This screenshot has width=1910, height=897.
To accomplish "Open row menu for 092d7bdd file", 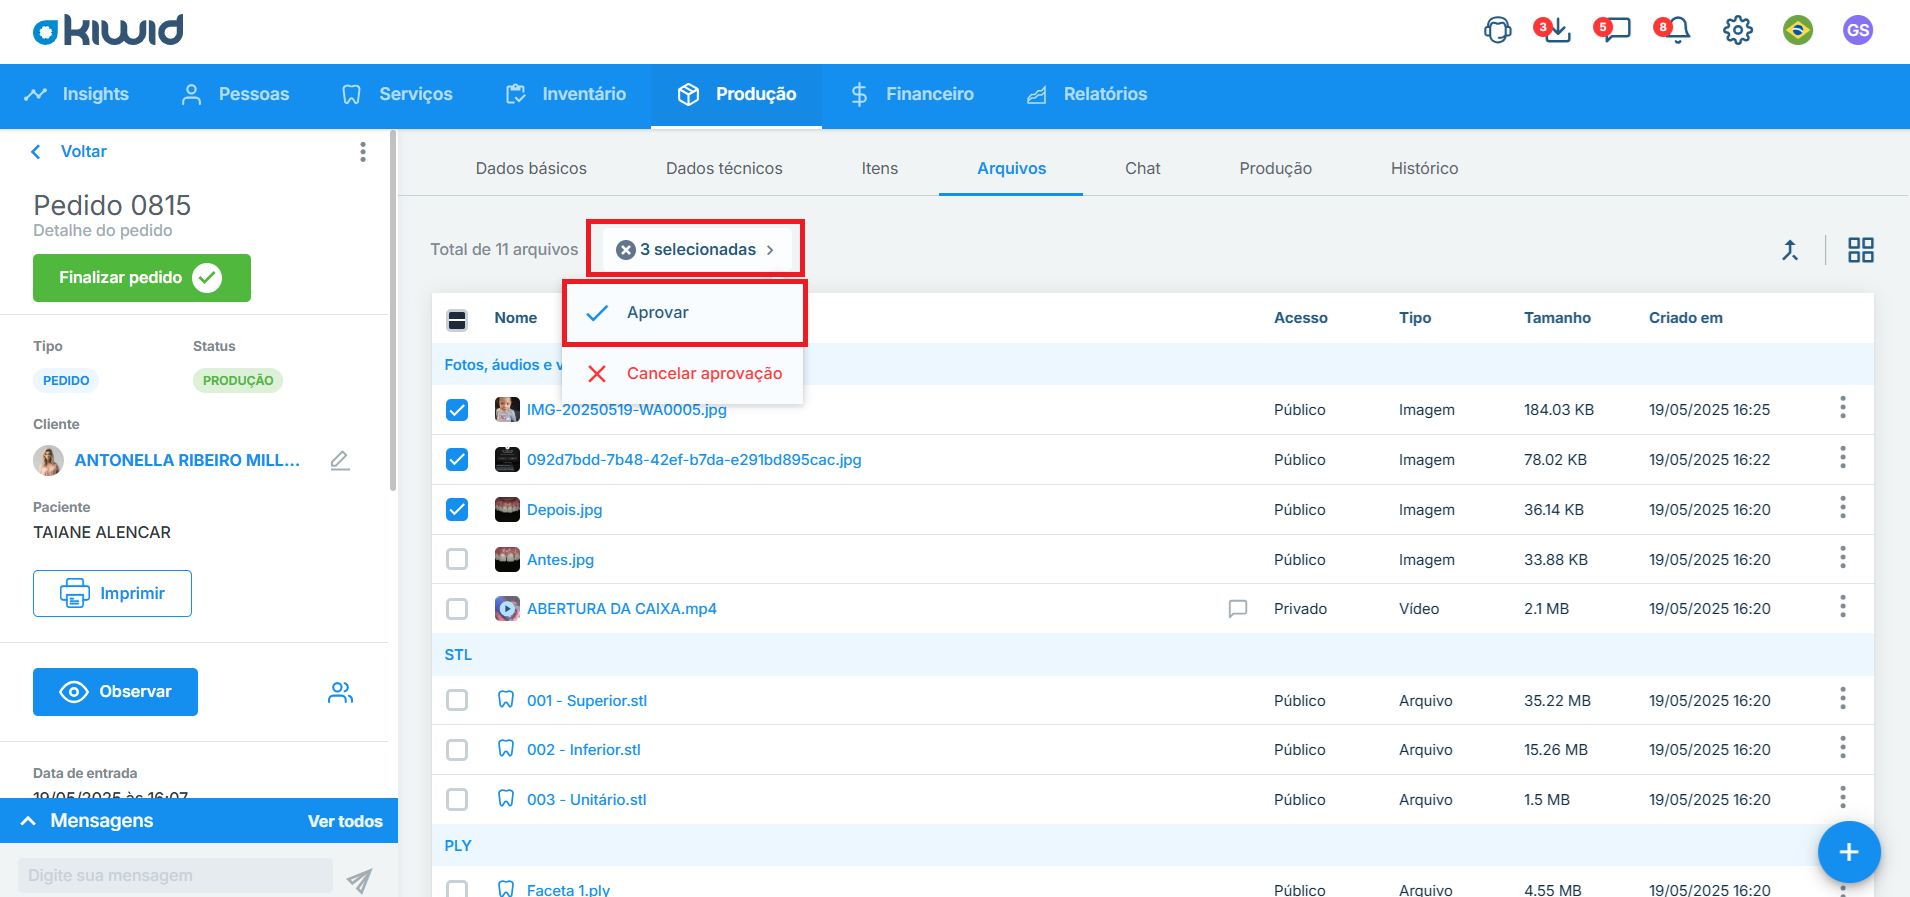I will [1842, 458].
